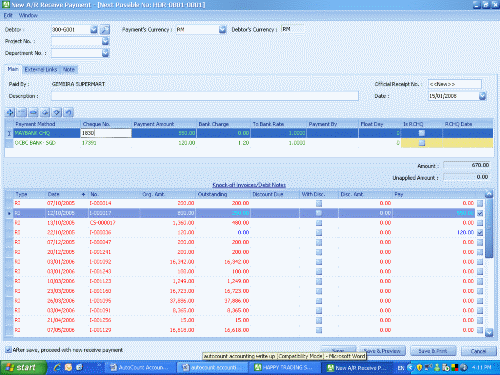Click the undo arrow icon in payment toolbar
Screen dimensions: 500x375
68,112
